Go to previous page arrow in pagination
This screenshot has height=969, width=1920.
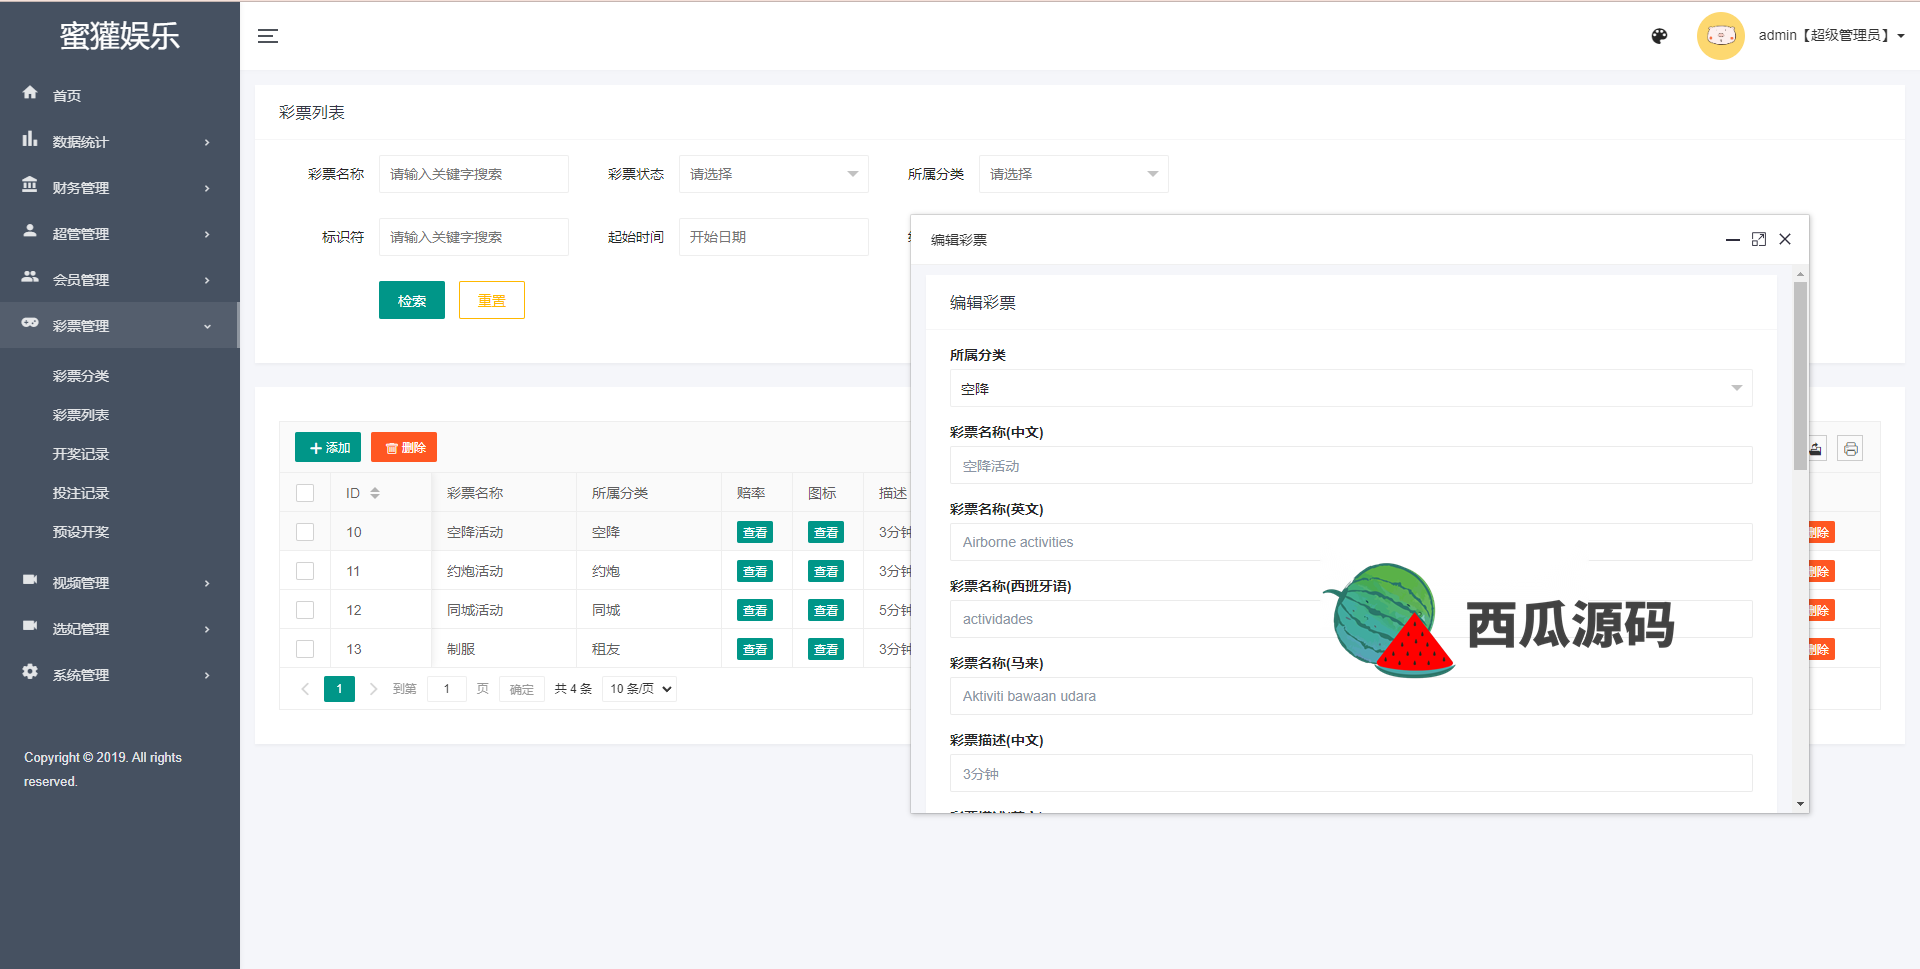click(305, 689)
